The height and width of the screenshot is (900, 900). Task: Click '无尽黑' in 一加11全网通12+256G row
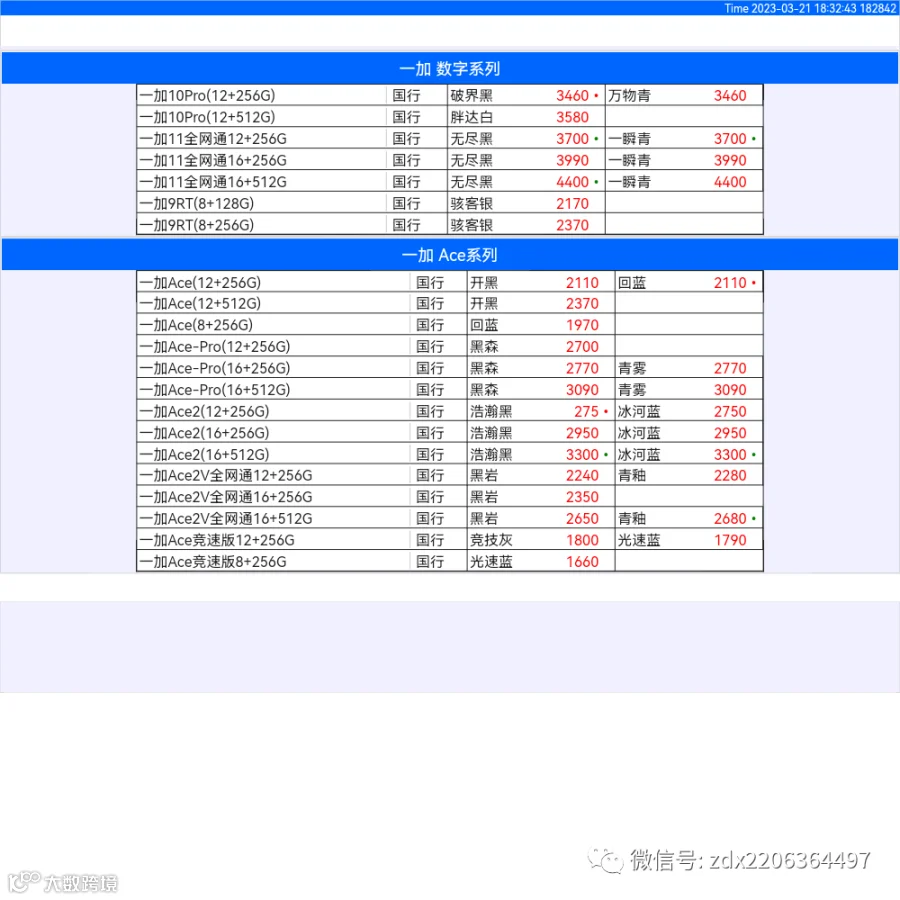pyautogui.click(x=472, y=139)
